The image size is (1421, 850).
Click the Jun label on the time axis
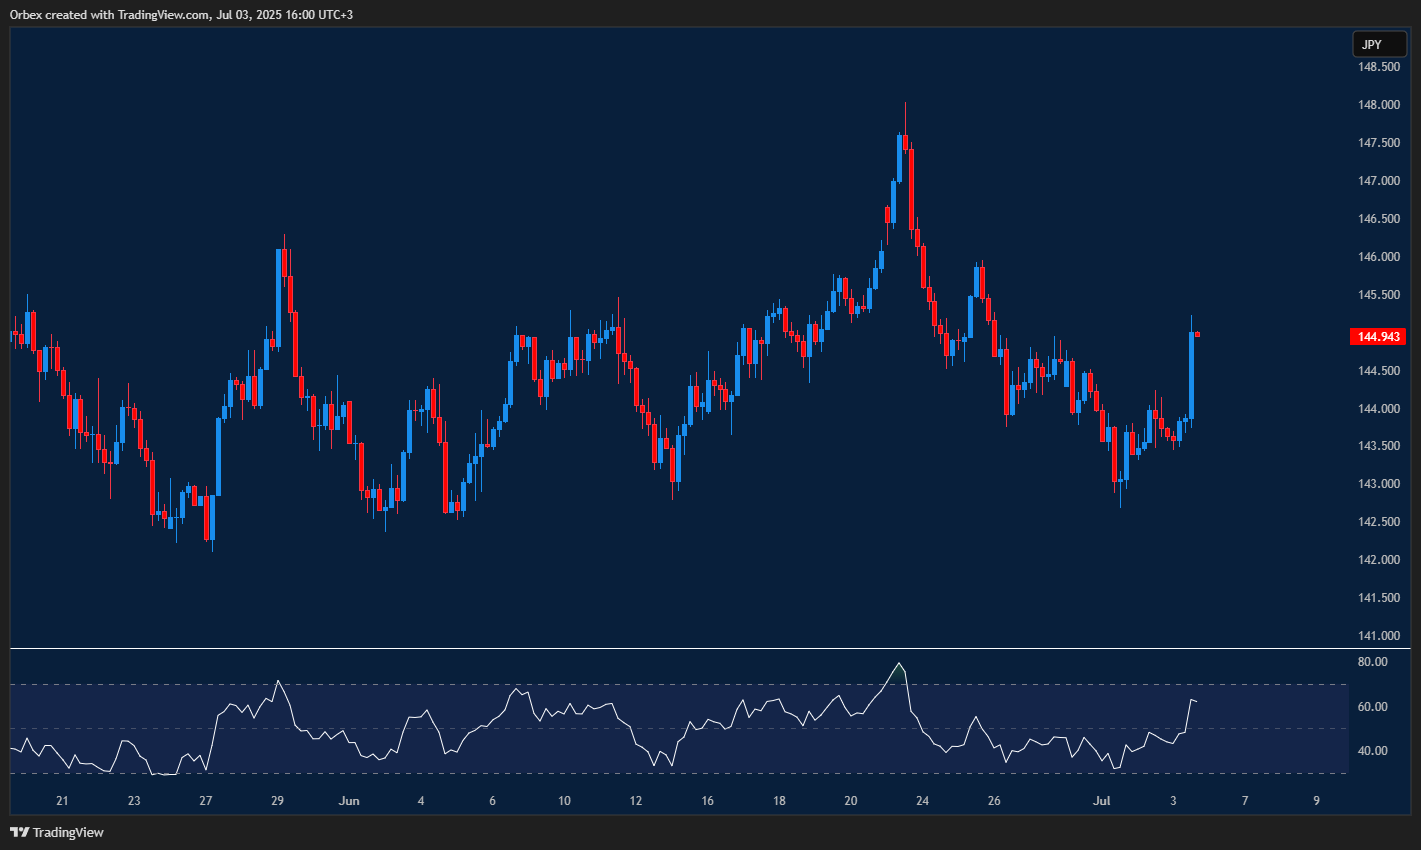(x=349, y=800)
